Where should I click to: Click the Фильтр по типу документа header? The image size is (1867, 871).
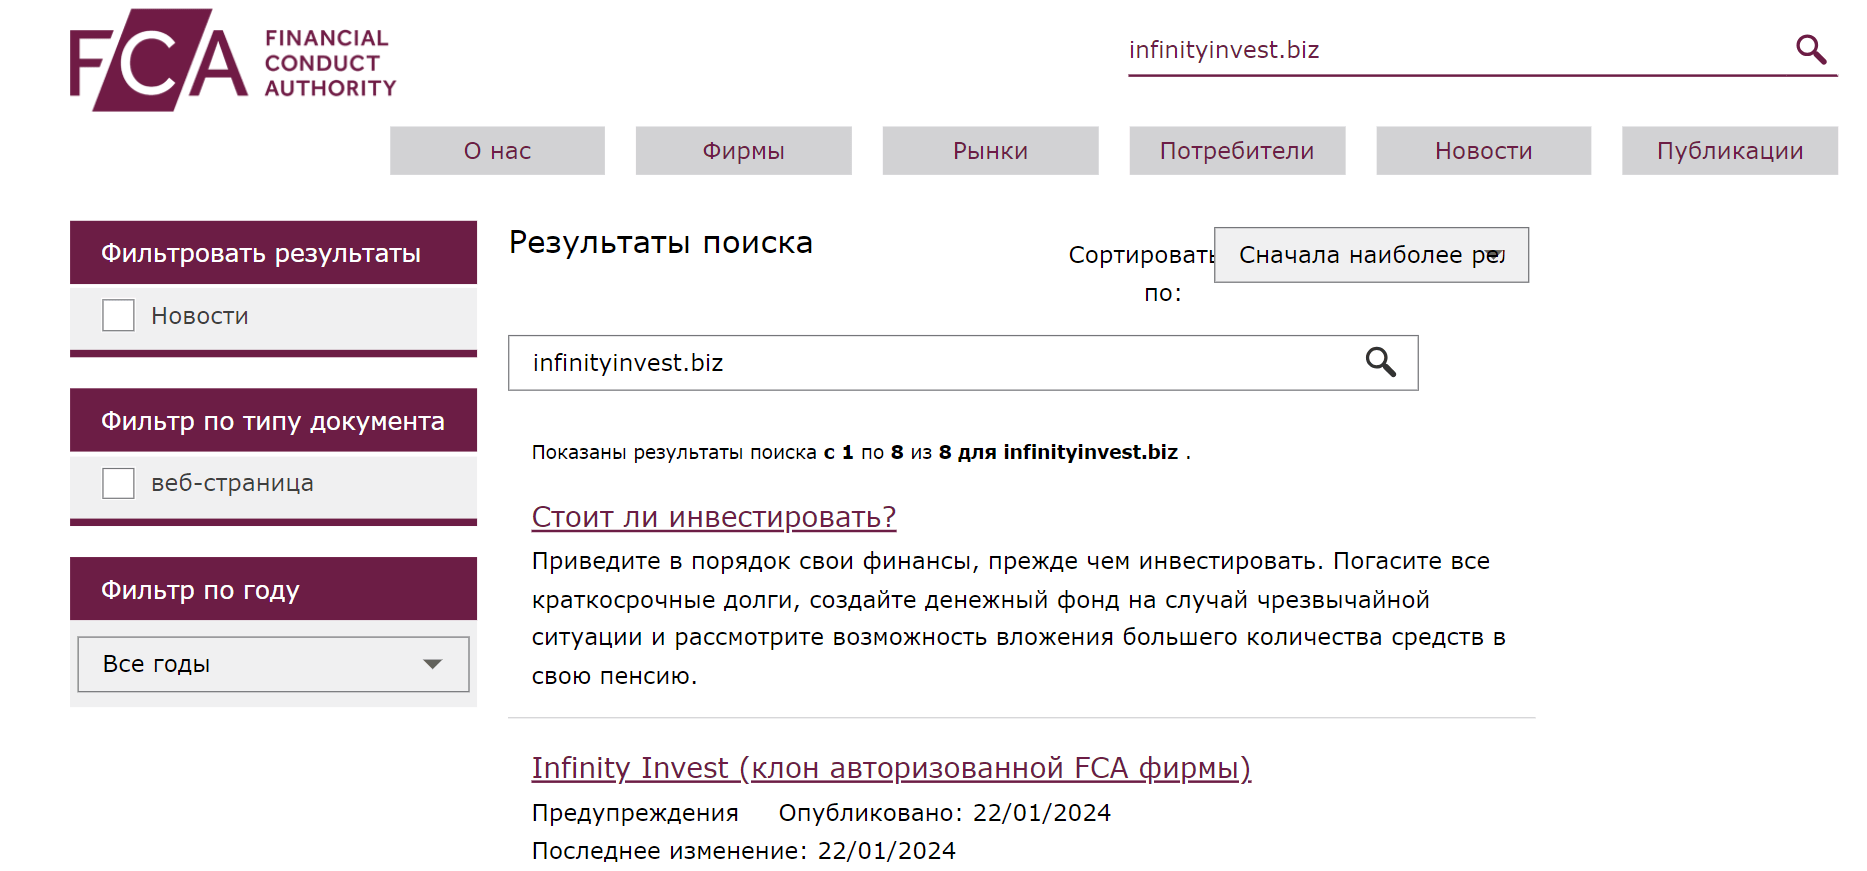(273, 421)
